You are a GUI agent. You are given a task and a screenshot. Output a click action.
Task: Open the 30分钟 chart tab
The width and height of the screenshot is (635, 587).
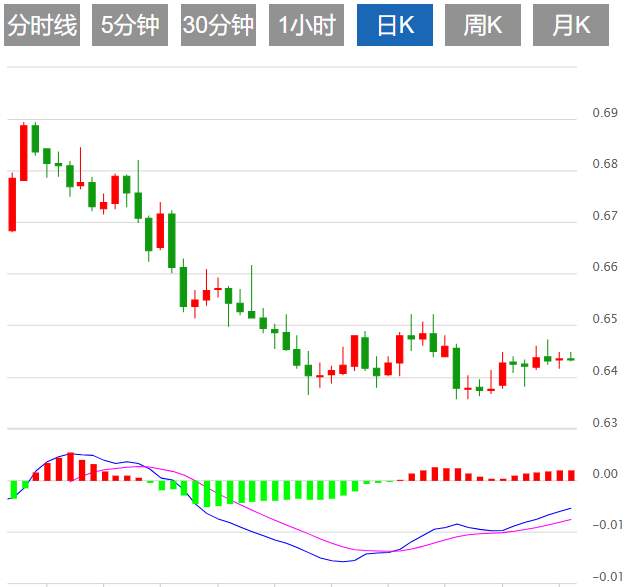pyautogui.click(x=218, y=25)
